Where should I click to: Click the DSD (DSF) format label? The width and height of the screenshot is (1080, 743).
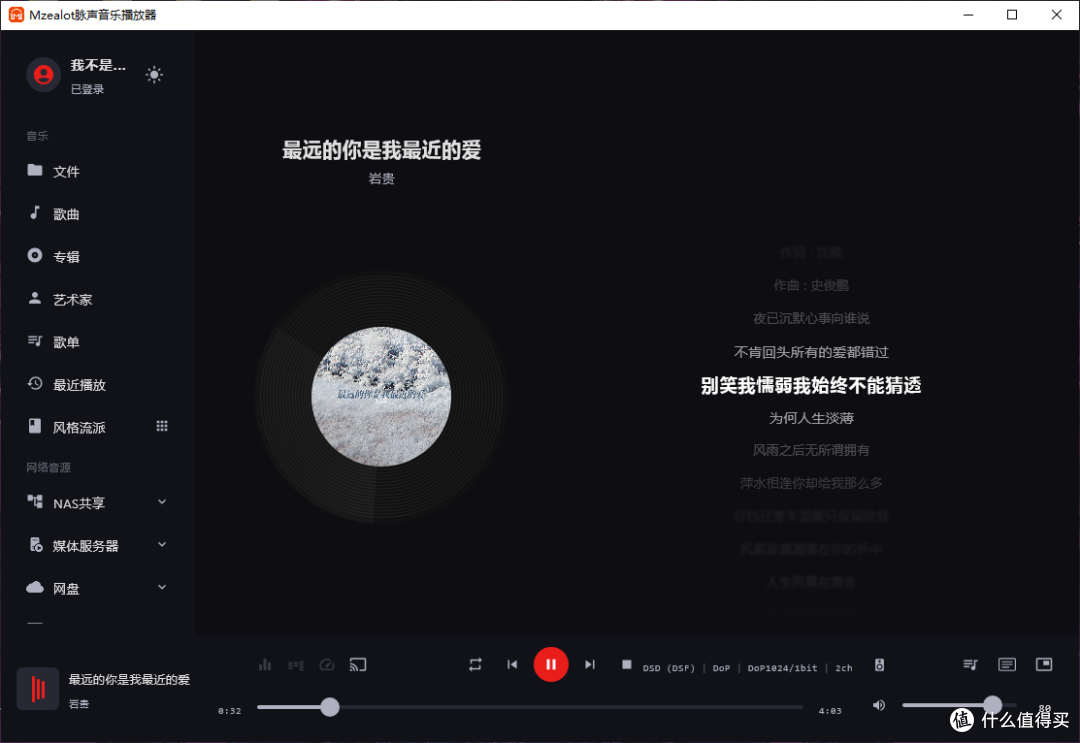pos(669,668)
